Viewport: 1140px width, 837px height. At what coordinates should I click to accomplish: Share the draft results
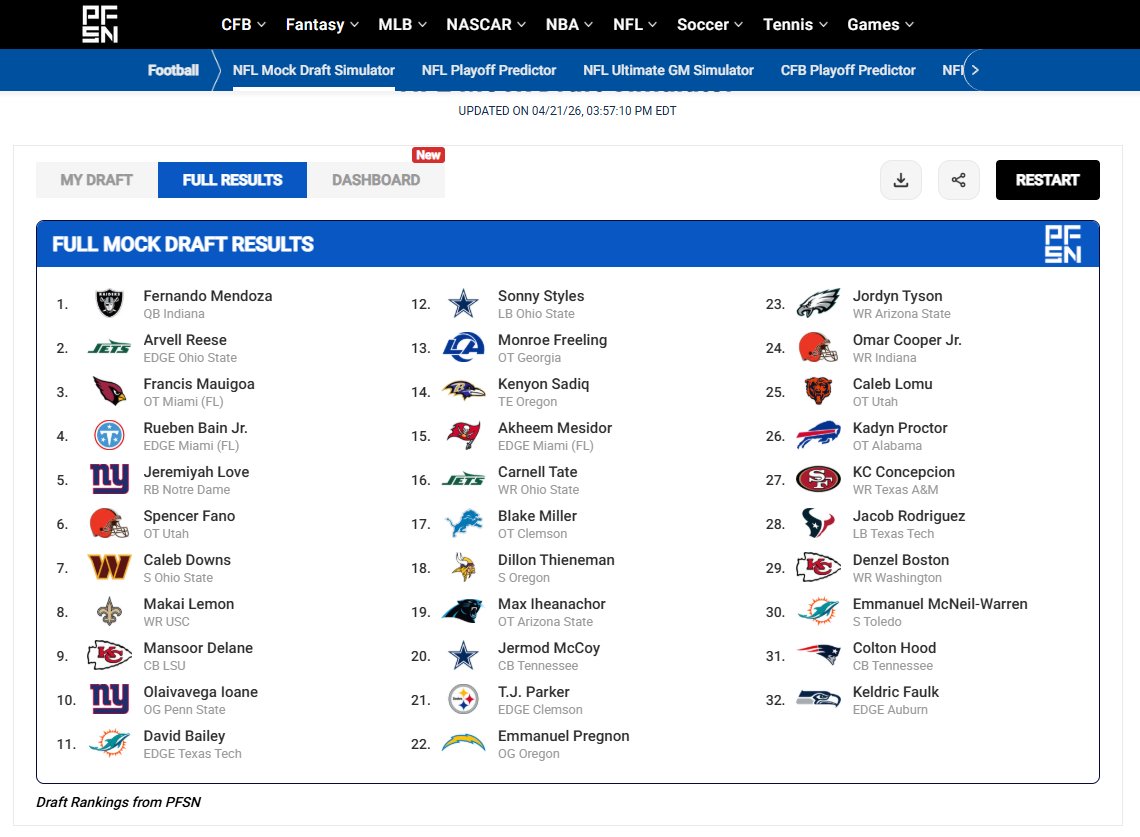tap(958, 180)
